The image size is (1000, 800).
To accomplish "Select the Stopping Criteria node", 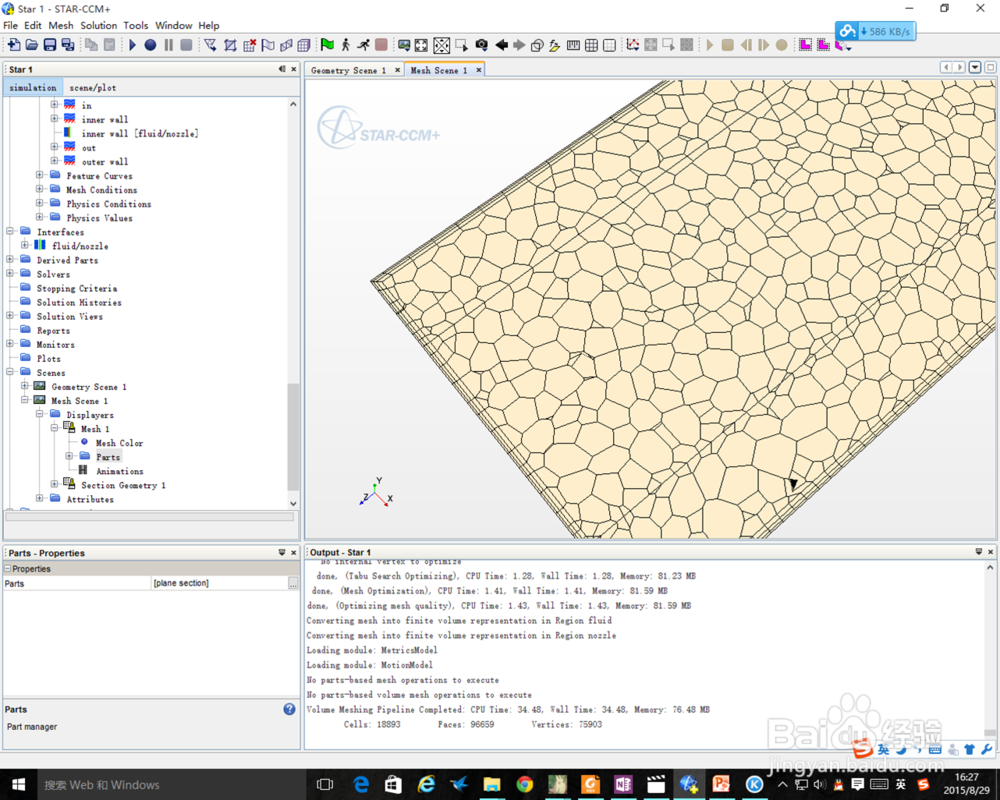I will coord(77,288).
